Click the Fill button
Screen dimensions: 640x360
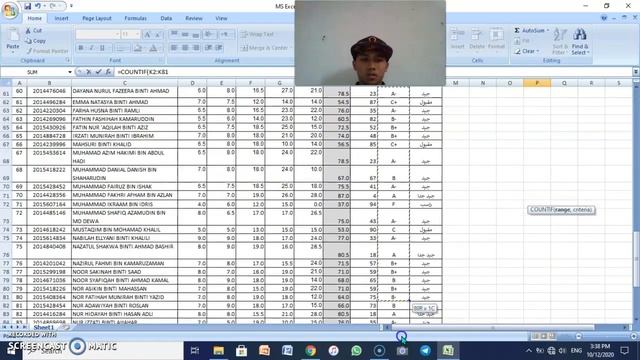pyautogui.click(x=522, y=41)
